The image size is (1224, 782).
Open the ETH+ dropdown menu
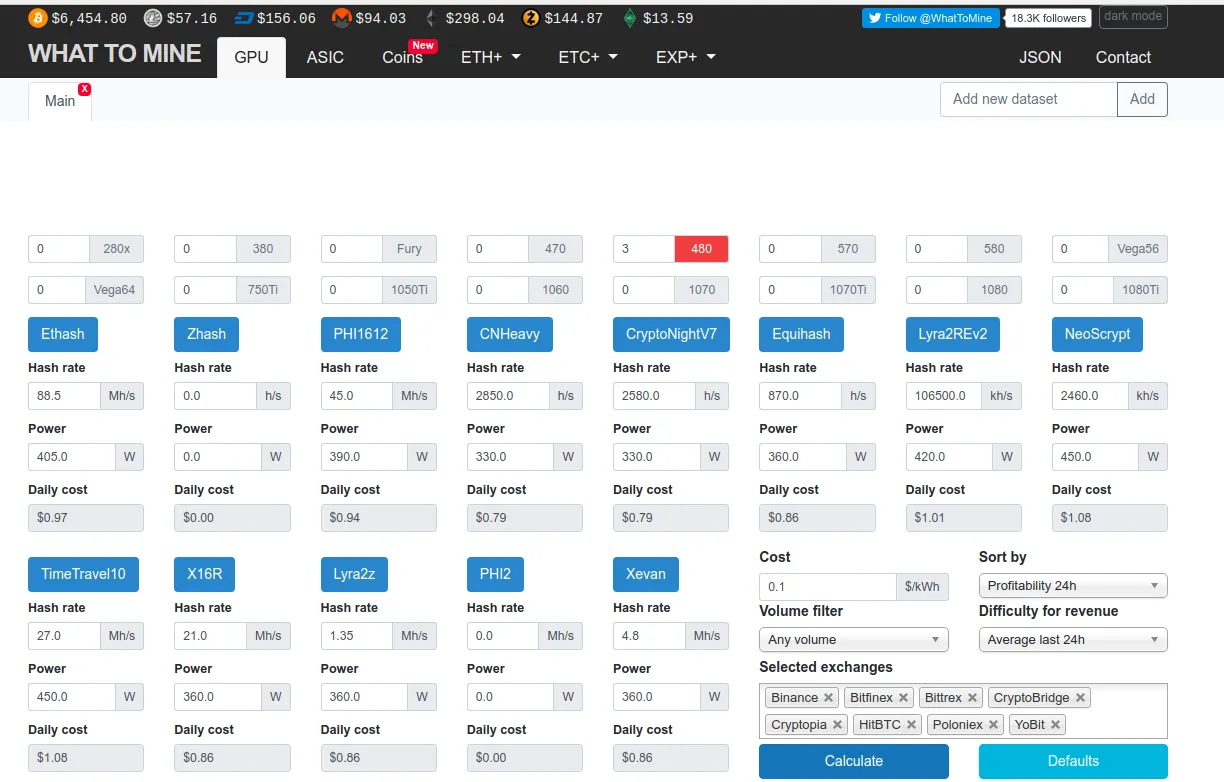pos(491,57)
